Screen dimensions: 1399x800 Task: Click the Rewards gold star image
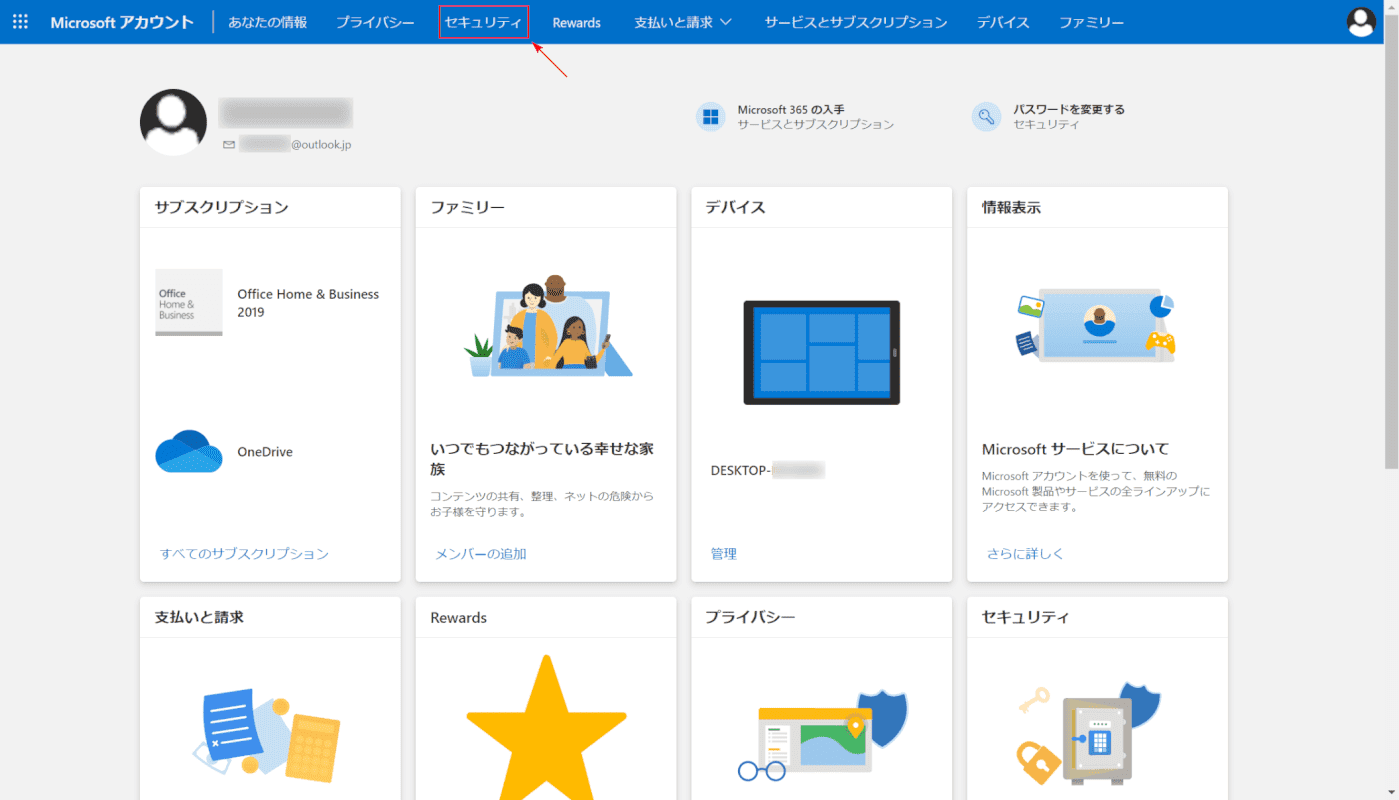click(x=546, y=728)
